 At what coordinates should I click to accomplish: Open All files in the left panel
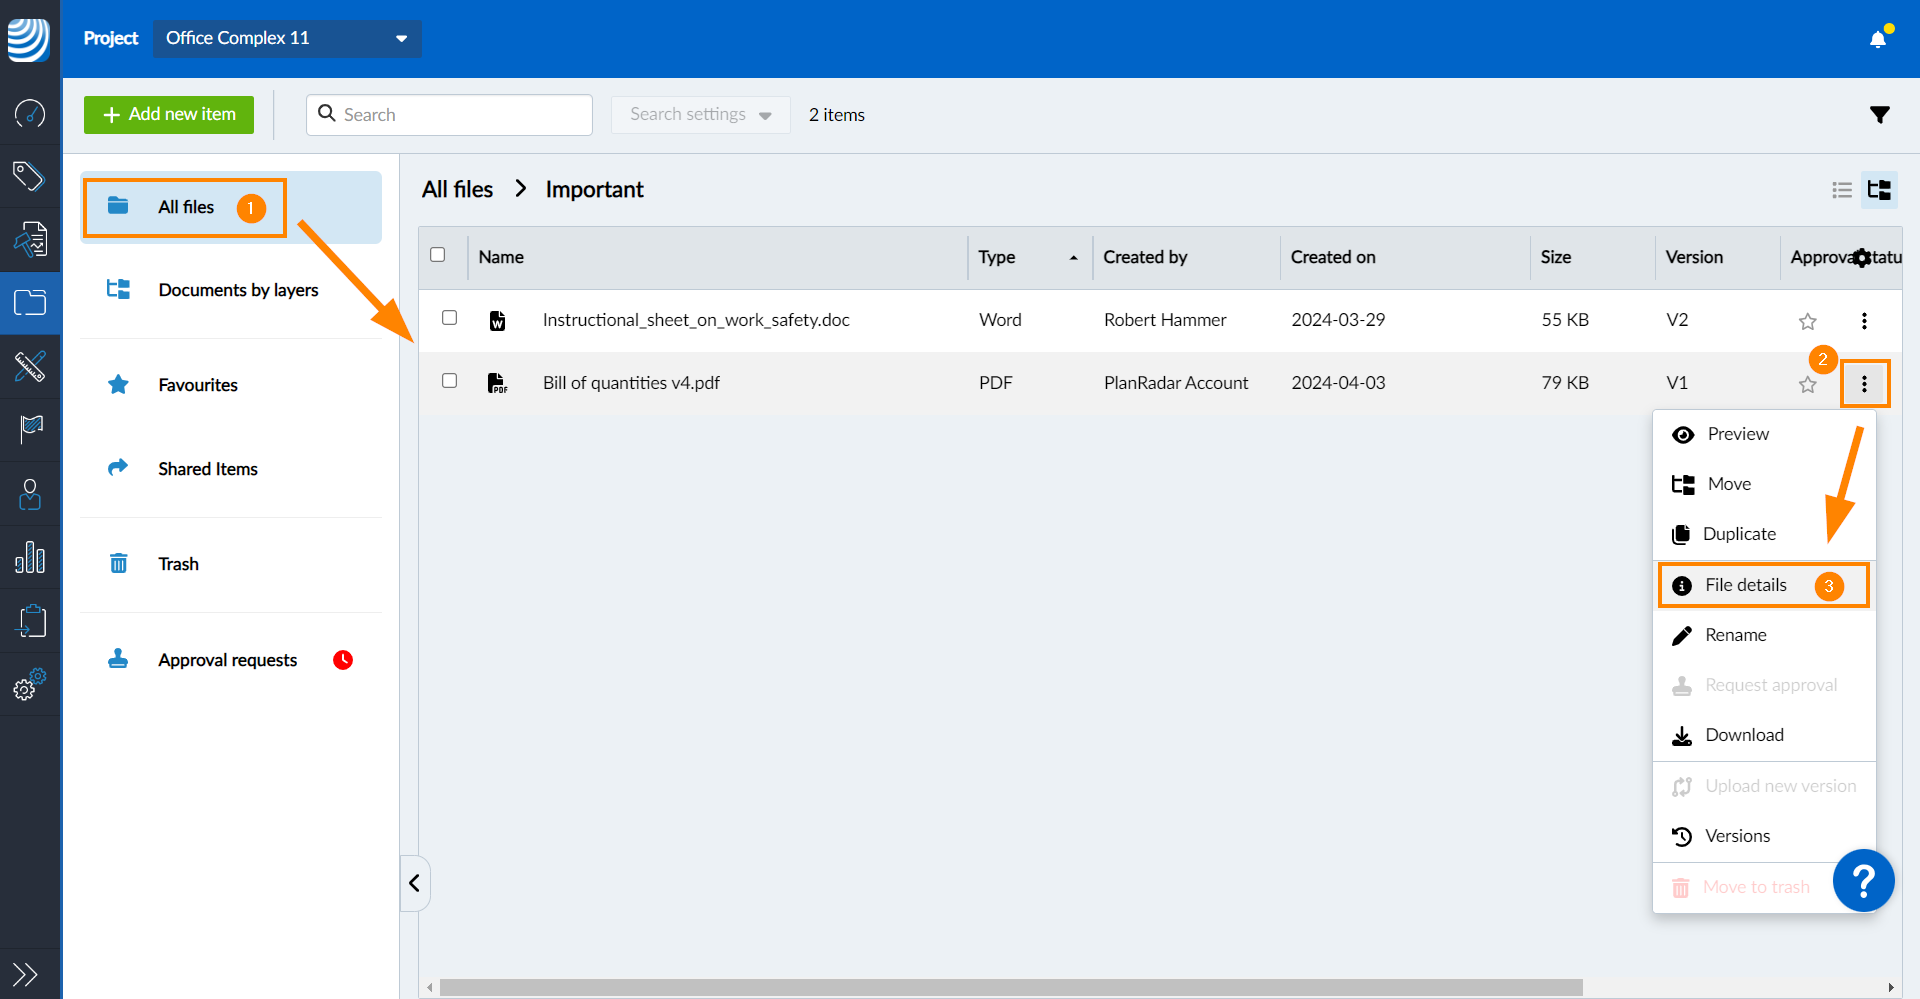point(231,207)
